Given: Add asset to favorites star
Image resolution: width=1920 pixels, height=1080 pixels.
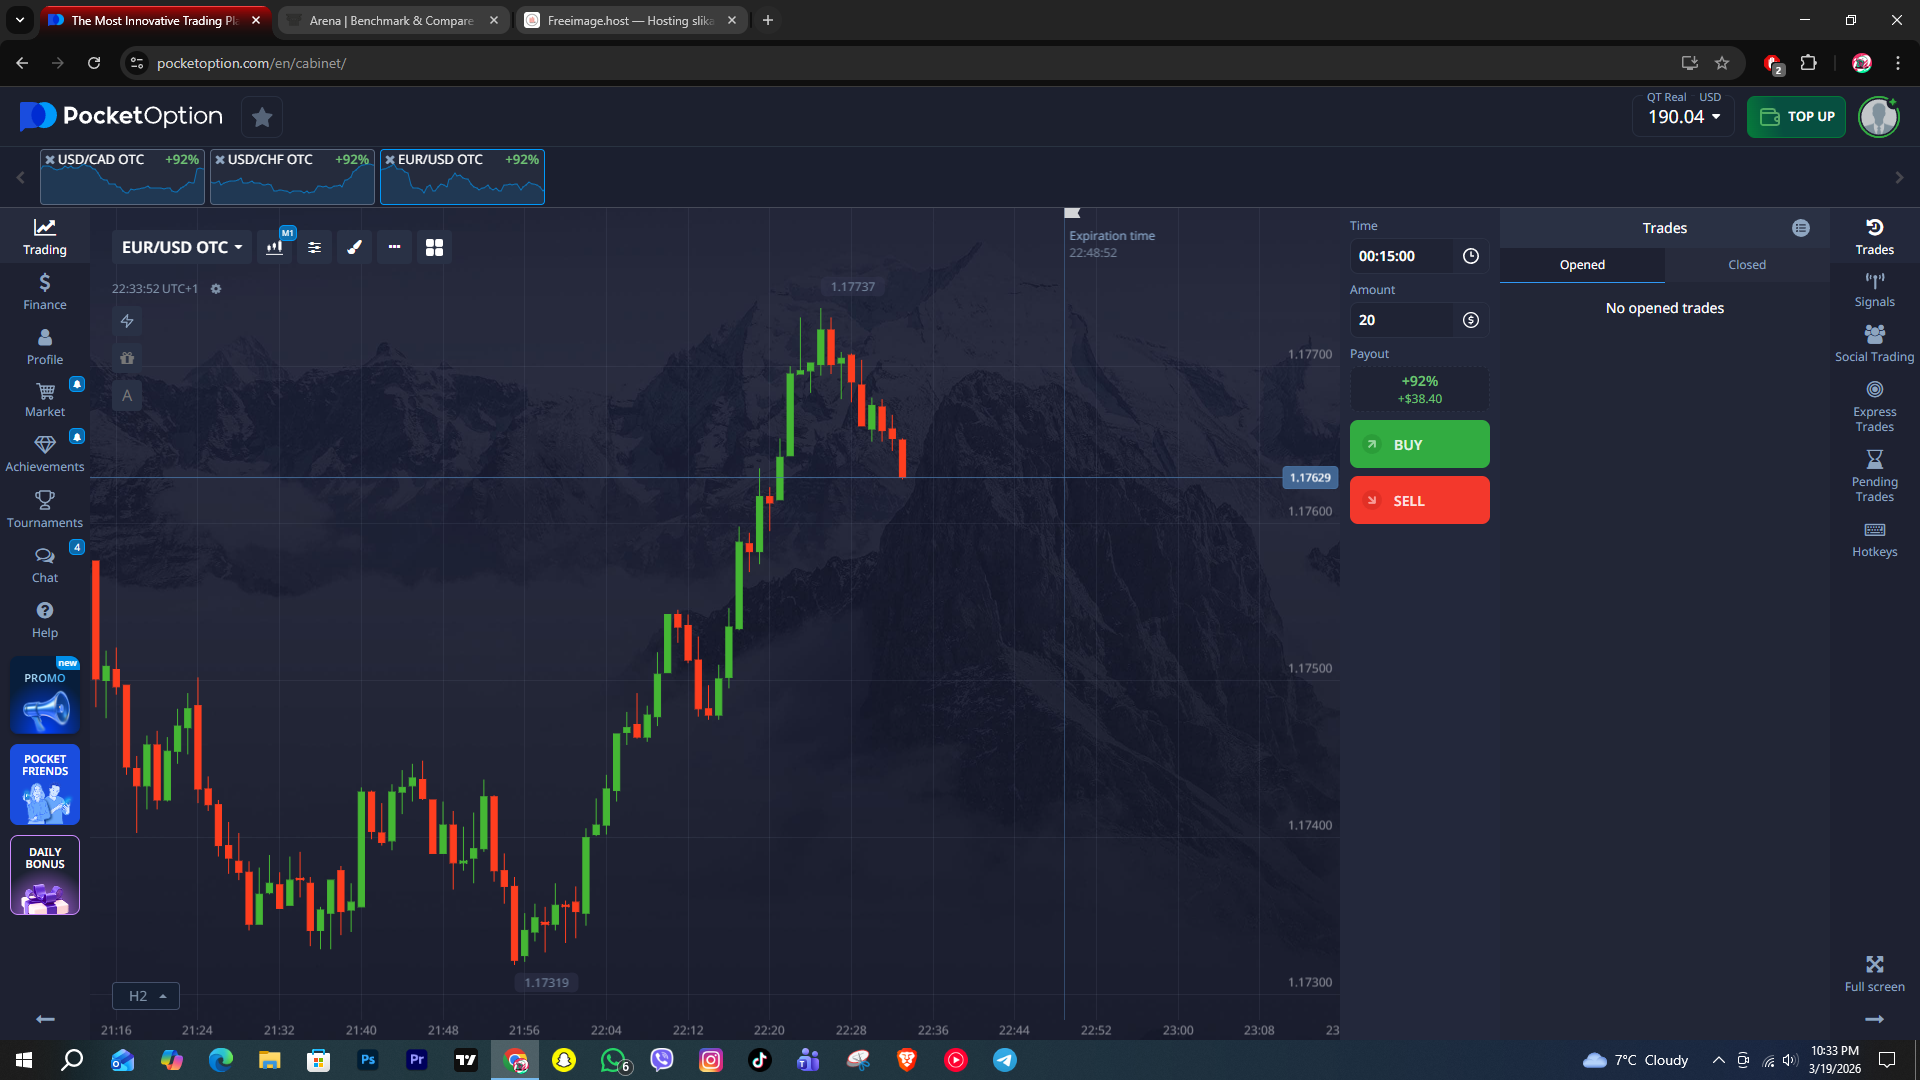Looking at the screenshot, I should point(262,117).
